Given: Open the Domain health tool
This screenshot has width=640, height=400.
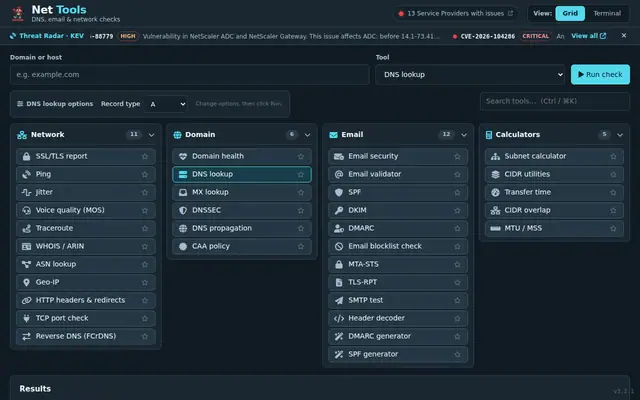Looking at the screenshot, I should pyautogui.click(x=242, y=156).
